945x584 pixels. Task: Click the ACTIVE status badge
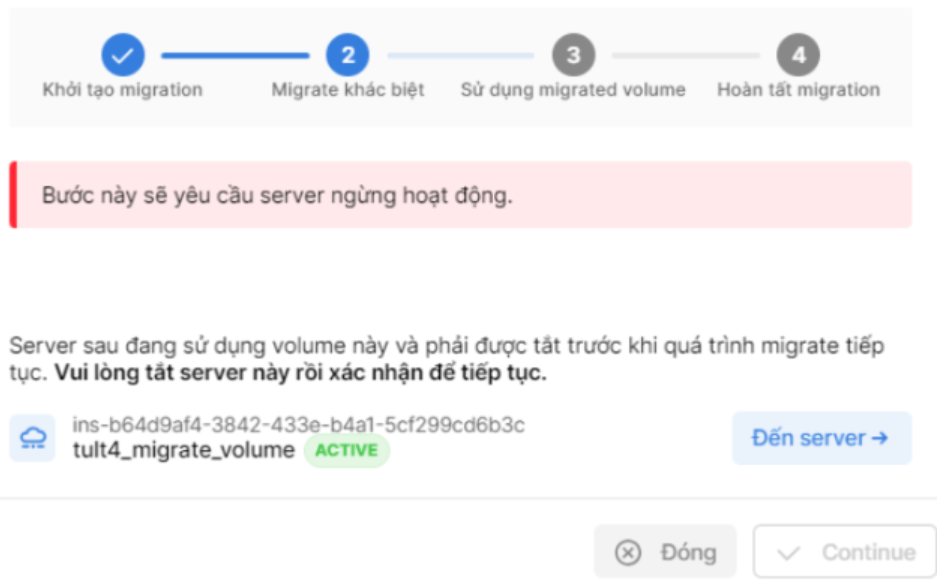pos(347,450)
